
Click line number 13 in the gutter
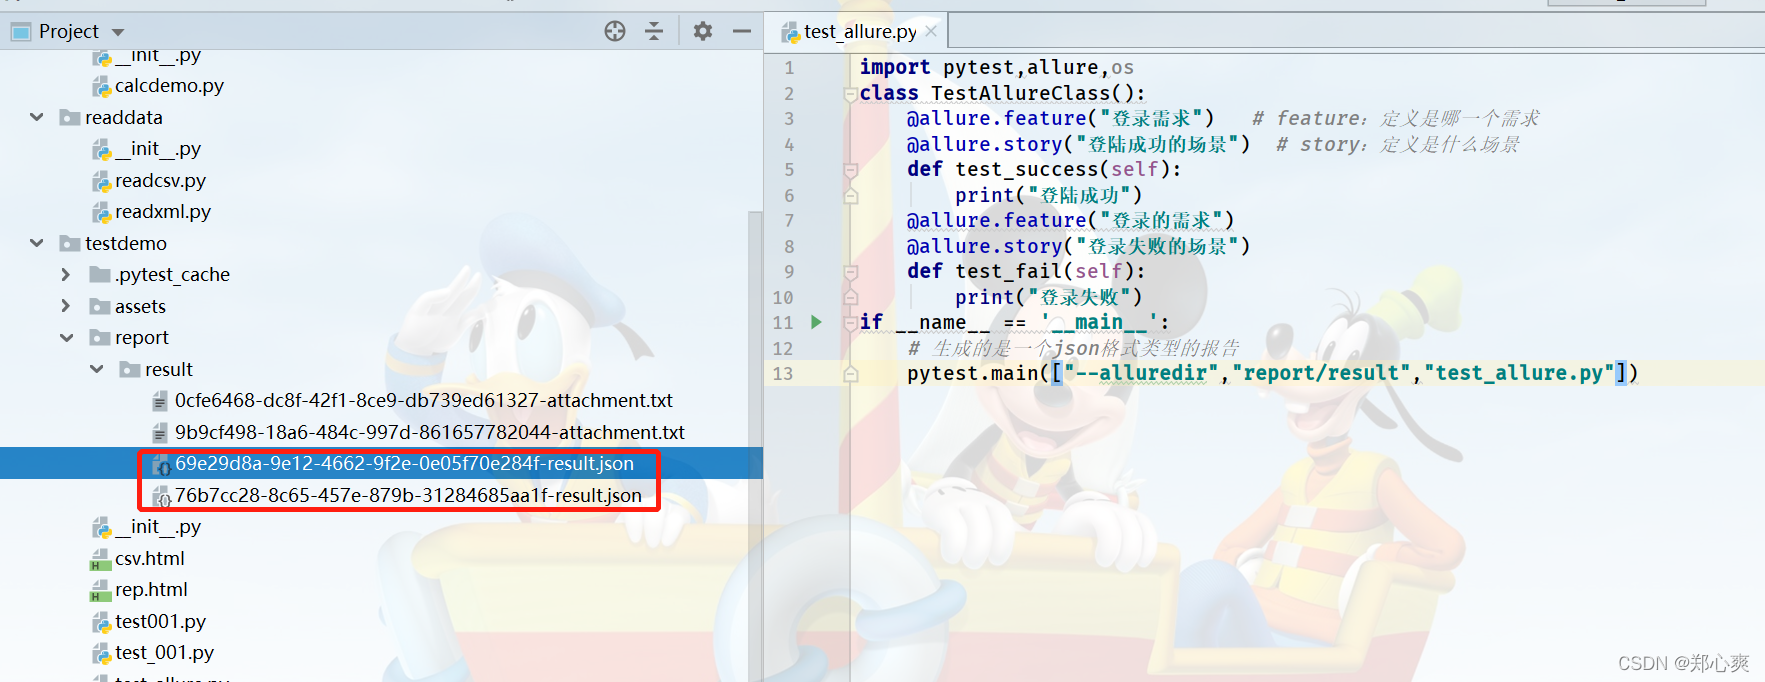tap(783, 373)
